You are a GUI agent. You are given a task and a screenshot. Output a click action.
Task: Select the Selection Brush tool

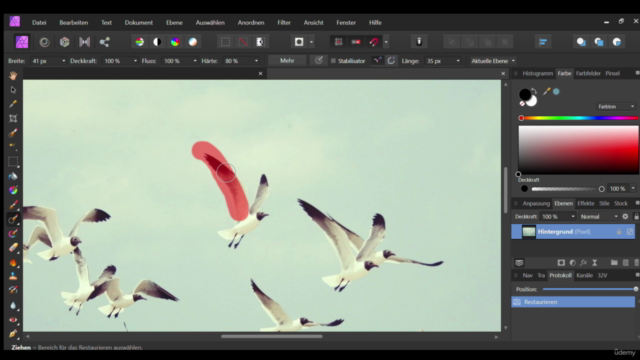coord(13,133)
